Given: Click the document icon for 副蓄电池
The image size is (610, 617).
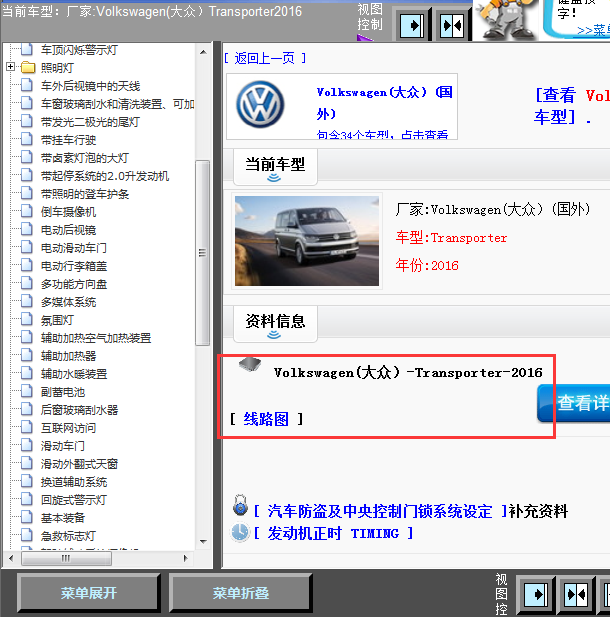Looking at the screenshot, I should click(x=27, y=392).
